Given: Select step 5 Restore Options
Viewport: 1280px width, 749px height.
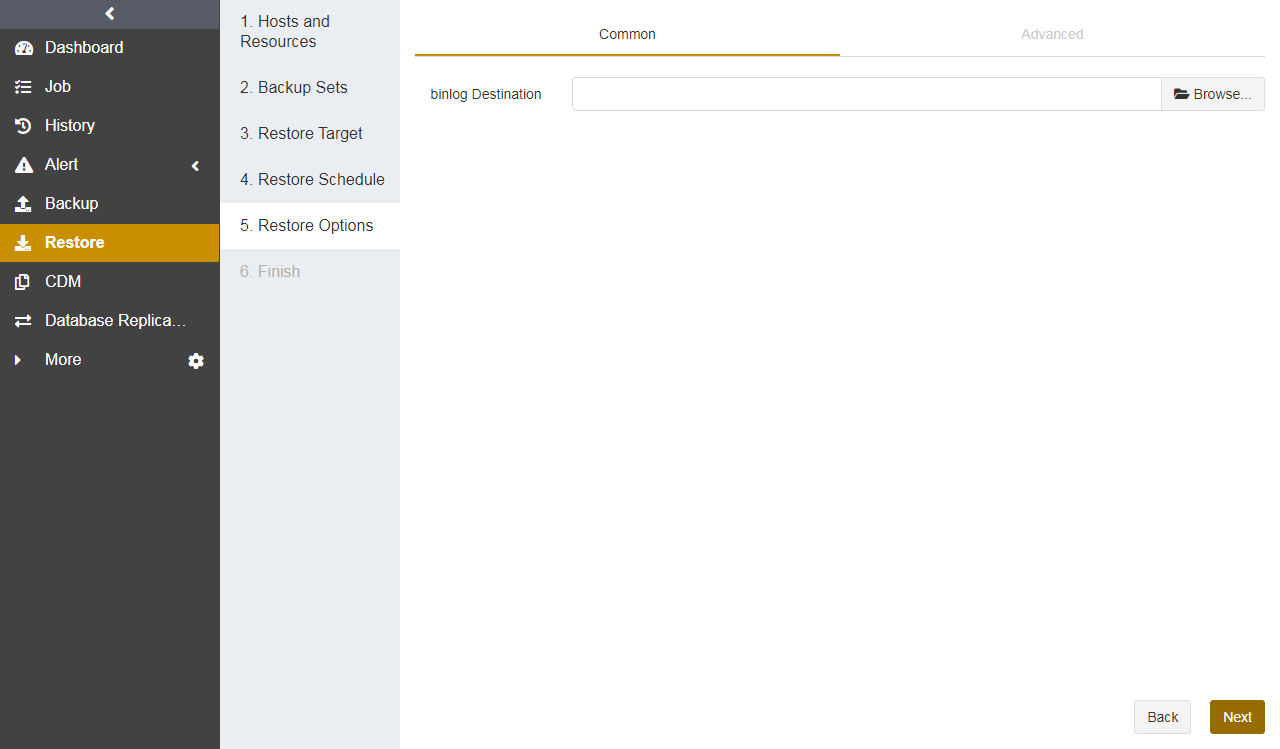Looking at the screenshot, I should pos(310,225).
